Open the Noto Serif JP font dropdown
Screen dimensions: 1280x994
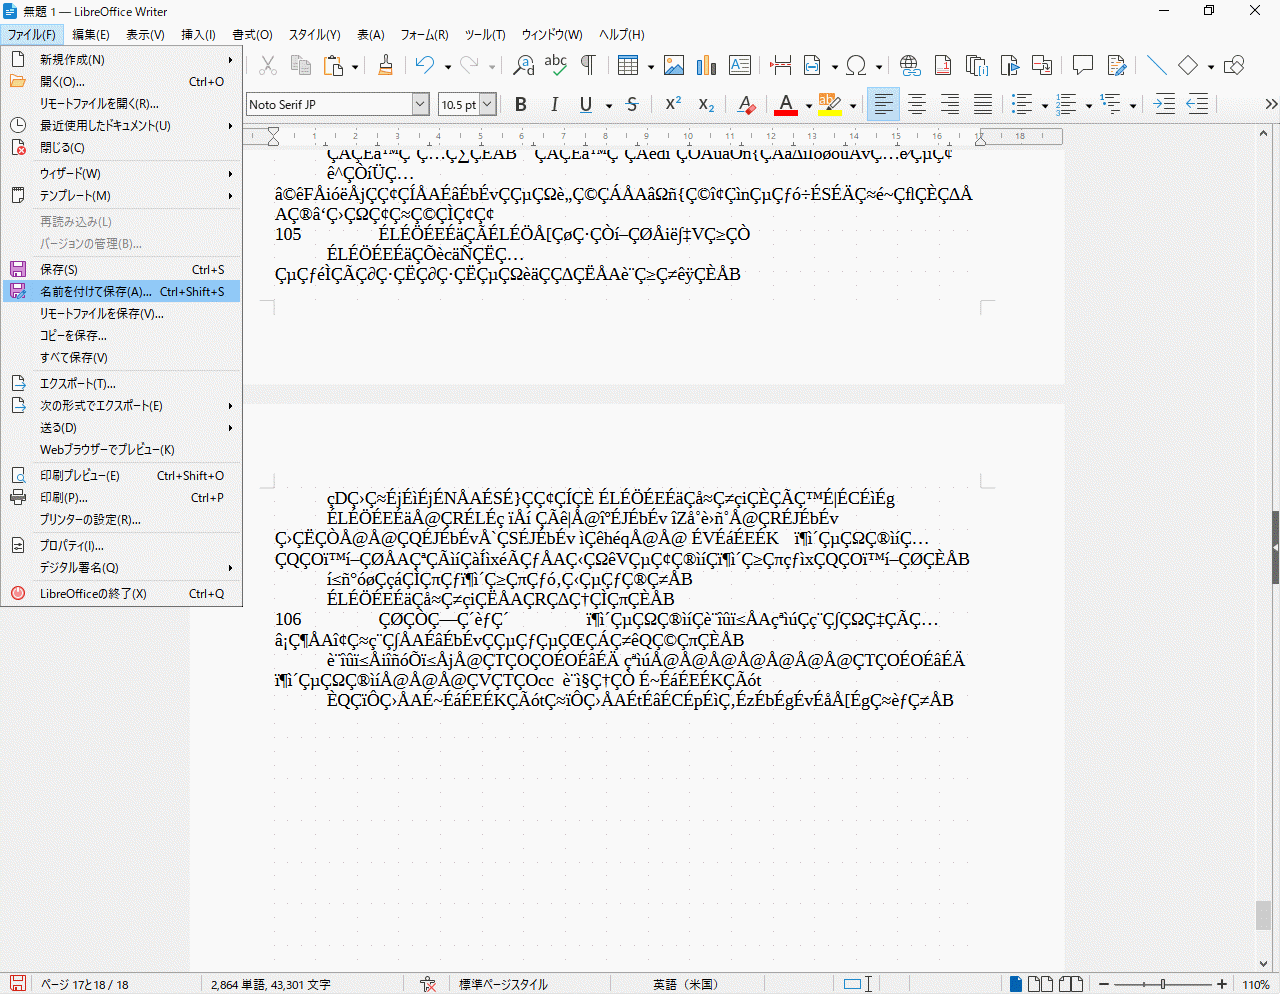[x=420, y=104]
